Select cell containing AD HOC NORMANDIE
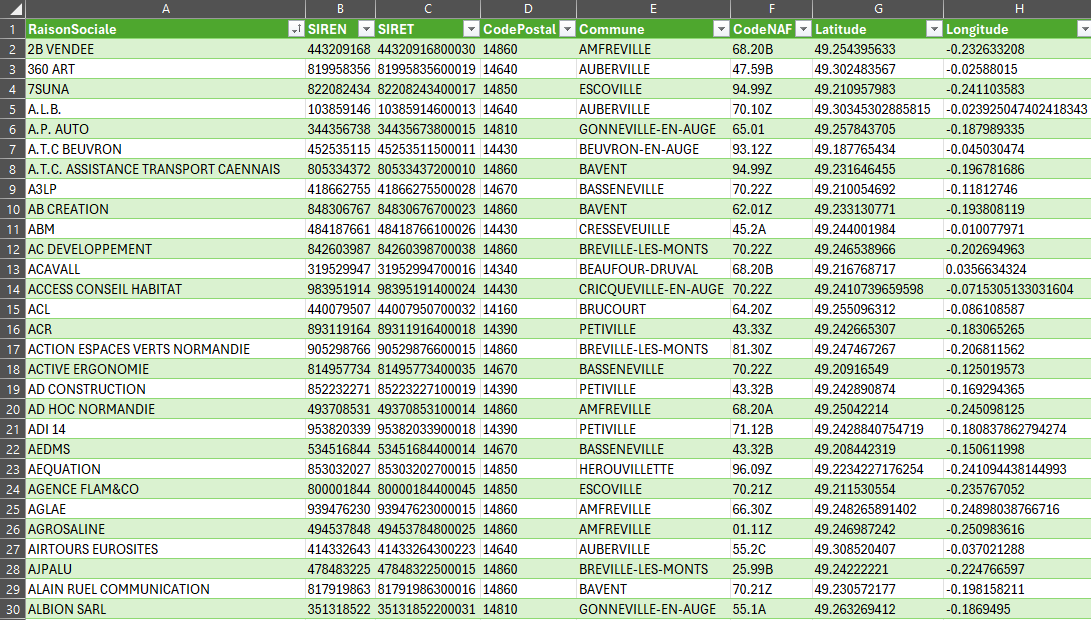The width and height of the screenshot is (1091, 620). tap(166, 409)
